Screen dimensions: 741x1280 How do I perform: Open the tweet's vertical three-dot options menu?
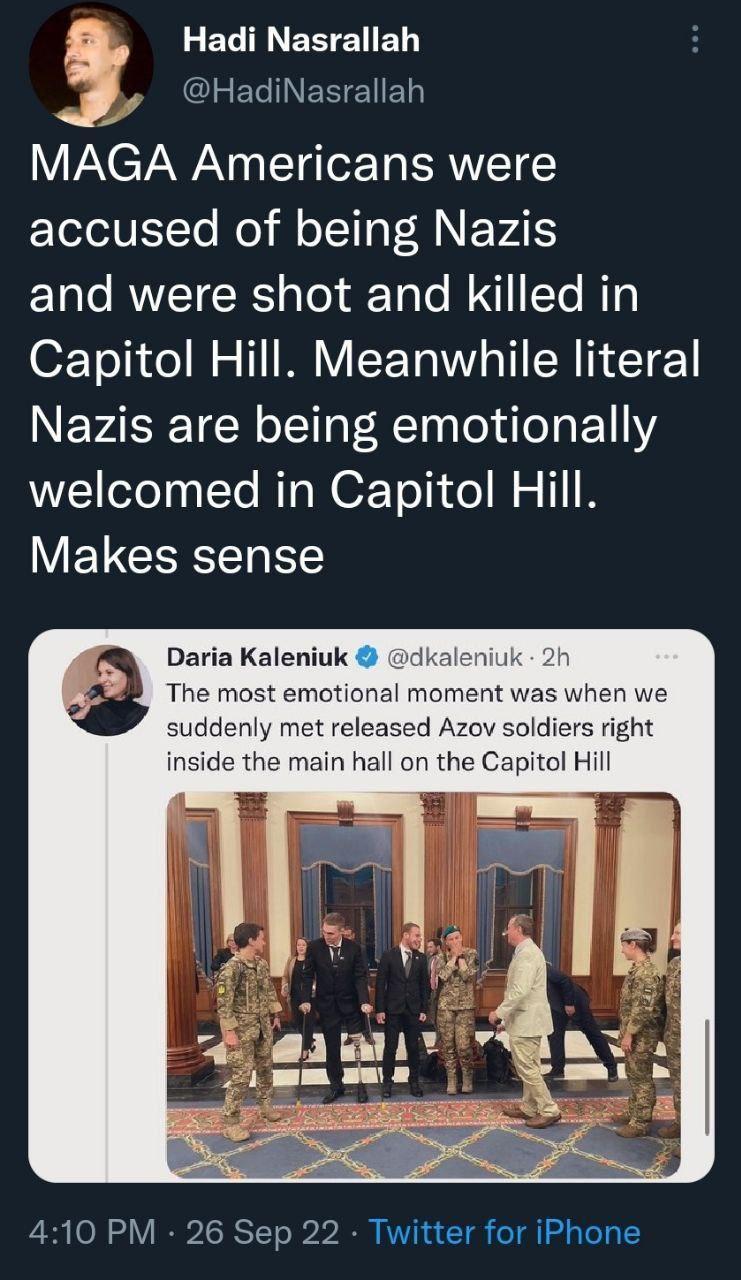click(x=696, y=40)
